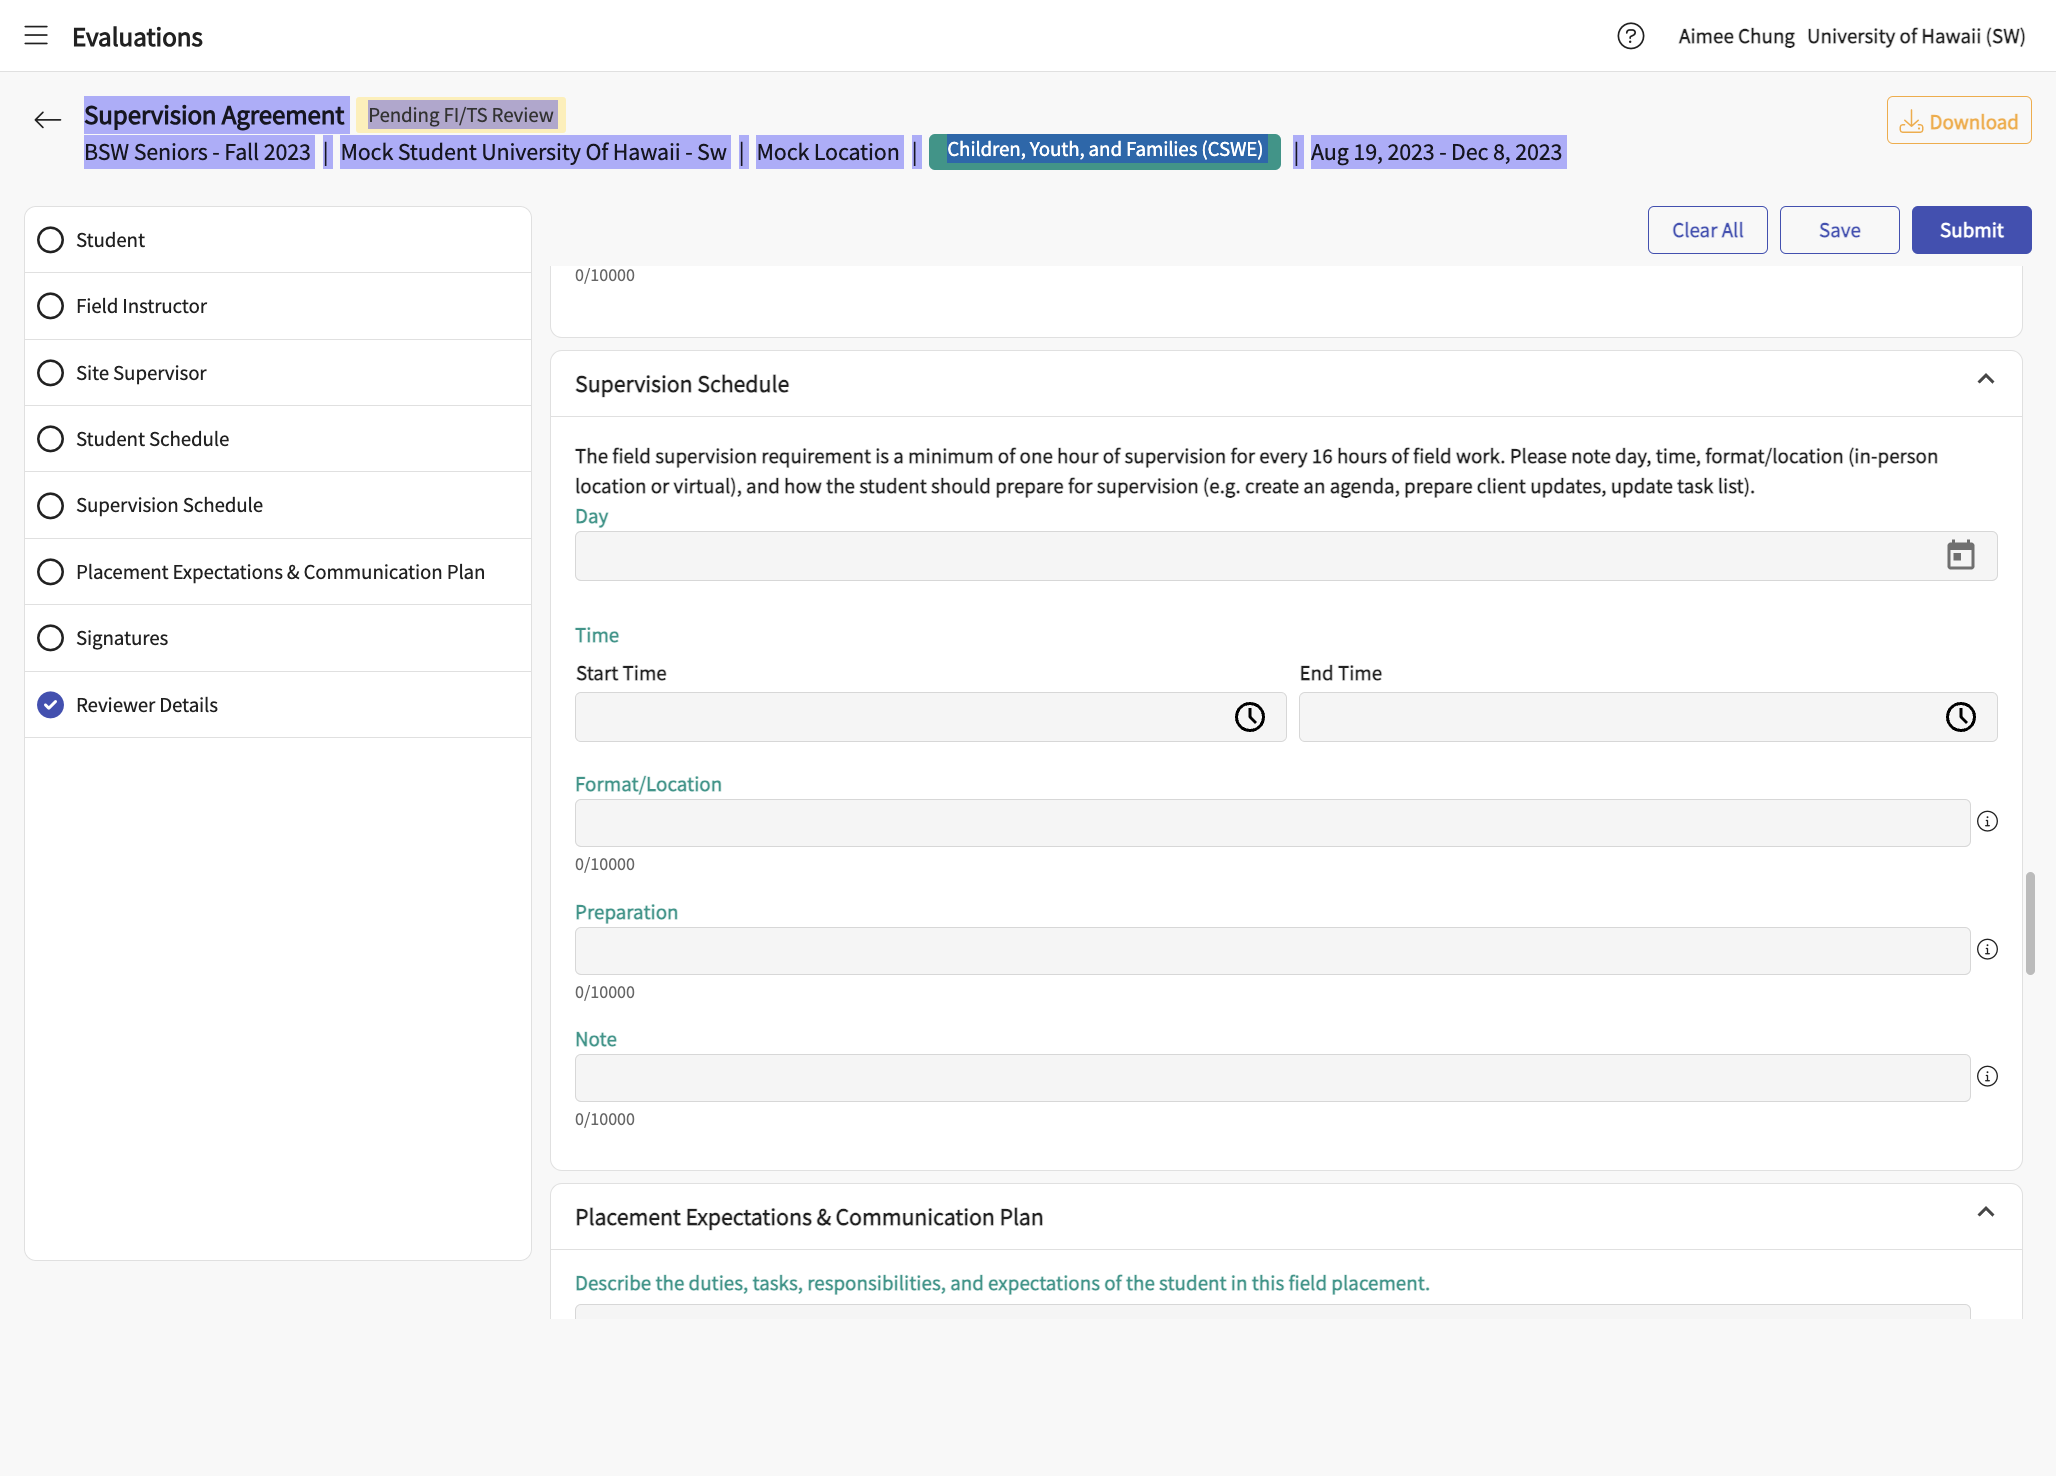Open the hamburger navigation menu
2056x1476 pixels.
pyautogui.click(x=36, y=36)
